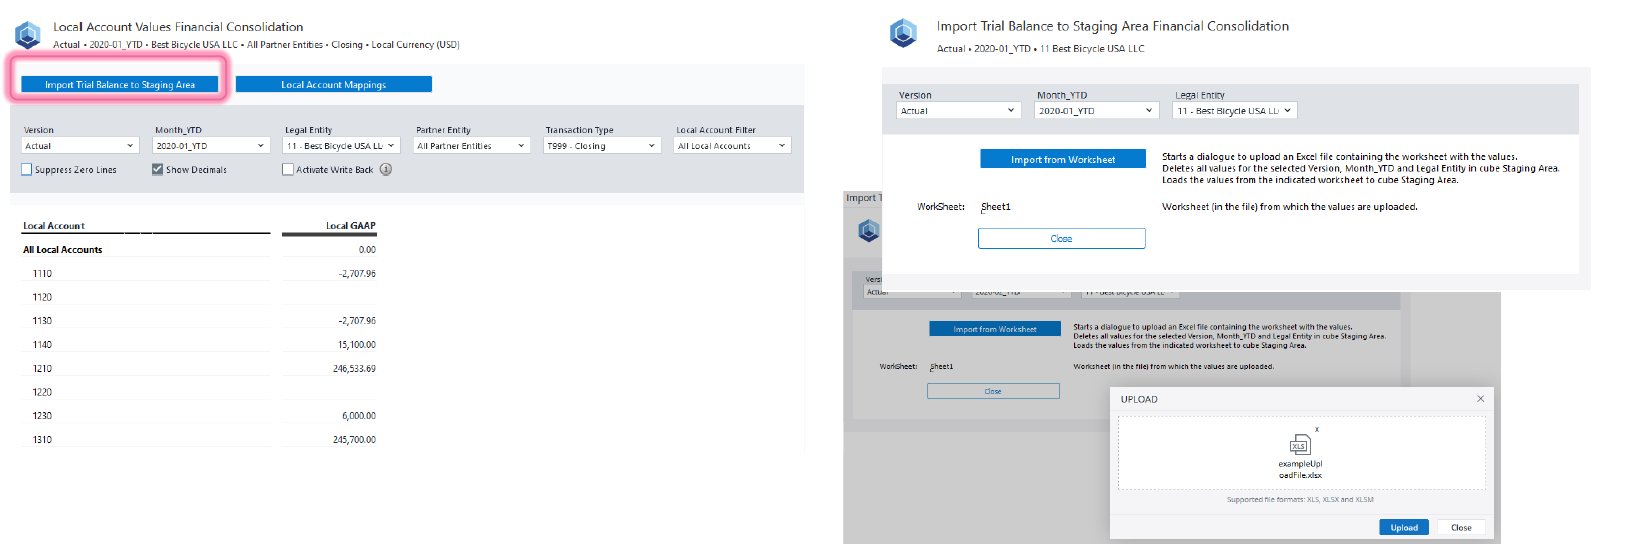Open Version dropdown in Local Account Values view
1630x547 pixels.
[79, 146]
